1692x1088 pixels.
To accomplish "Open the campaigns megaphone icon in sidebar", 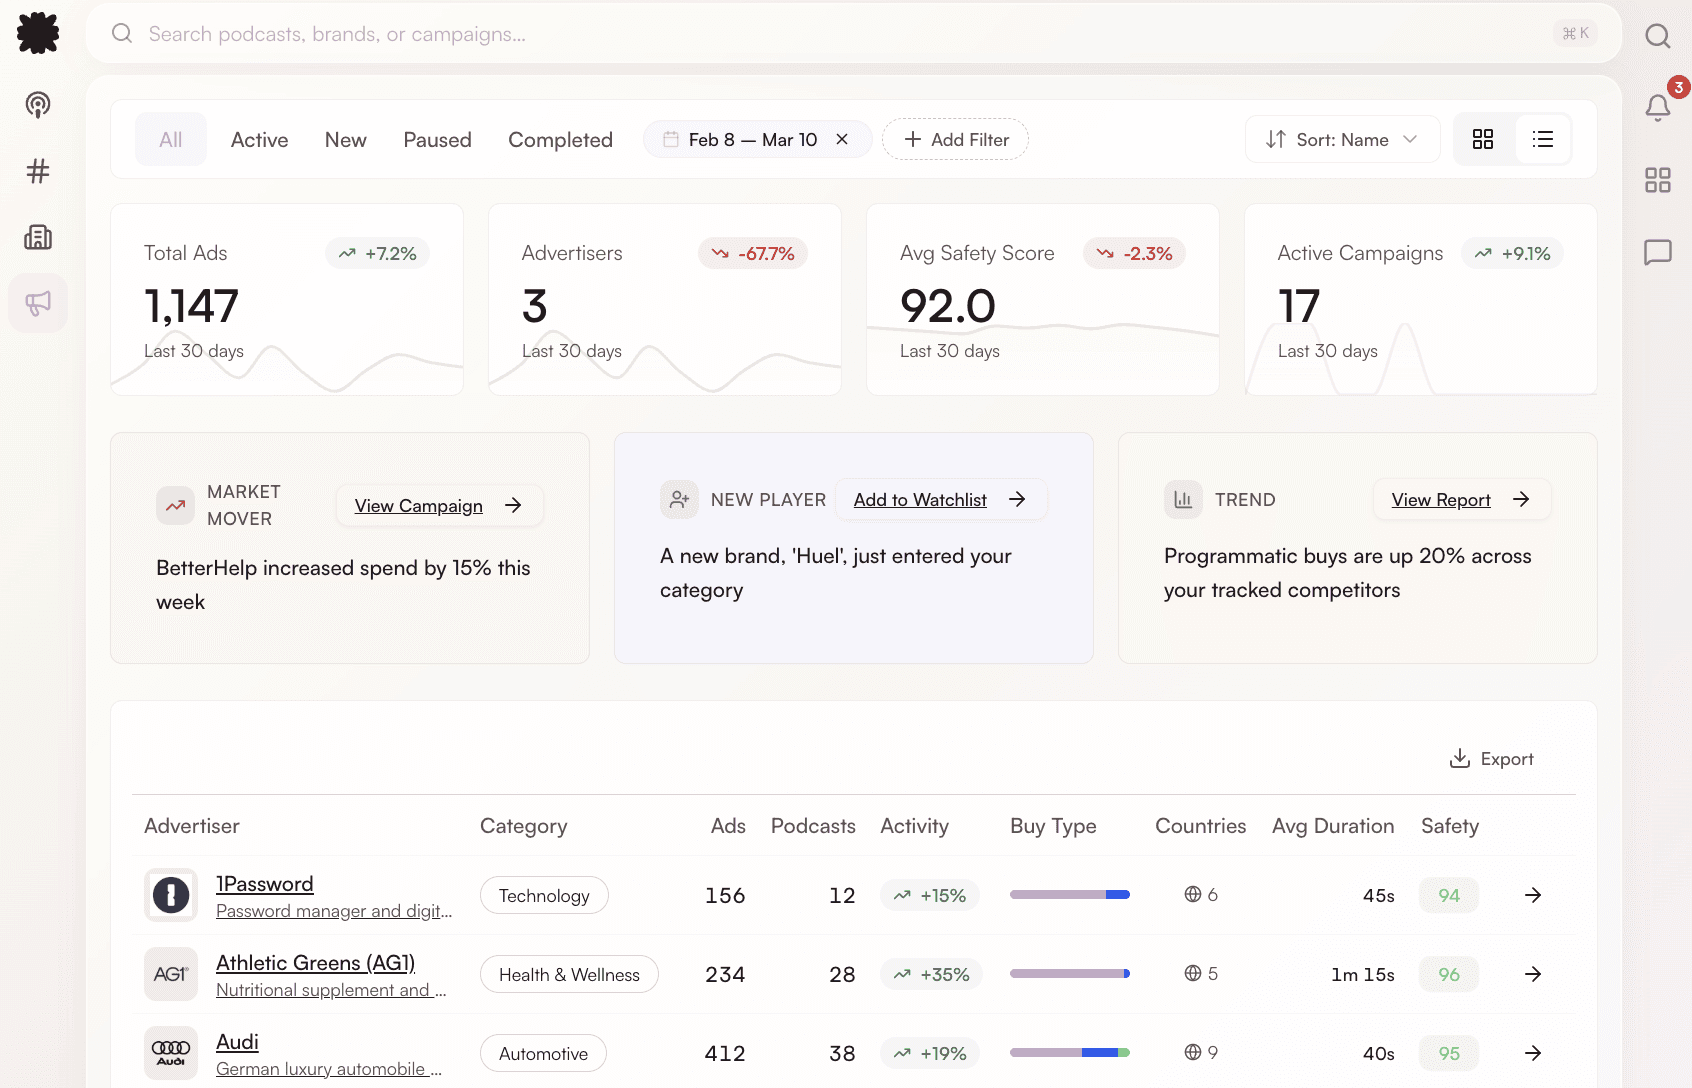I will click(x=38, y=303).
